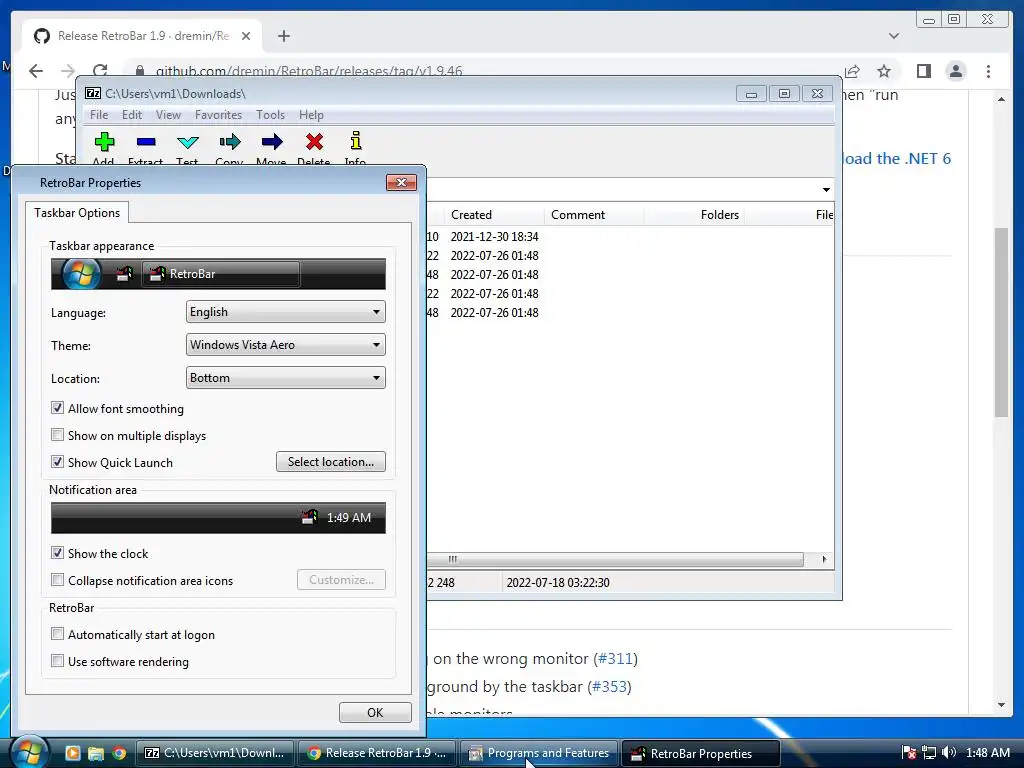Open Chrome's side panel icon
The height and width of the screenshot is (768, 1024).
923,71
